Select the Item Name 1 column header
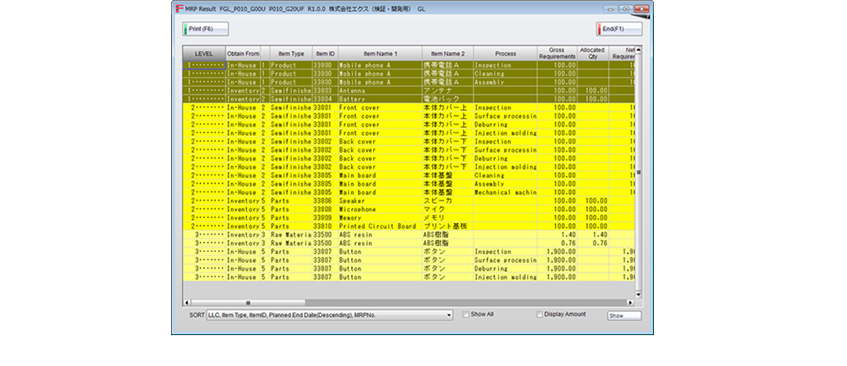Viewport: 847px width, 366px height. coord(380,53)
